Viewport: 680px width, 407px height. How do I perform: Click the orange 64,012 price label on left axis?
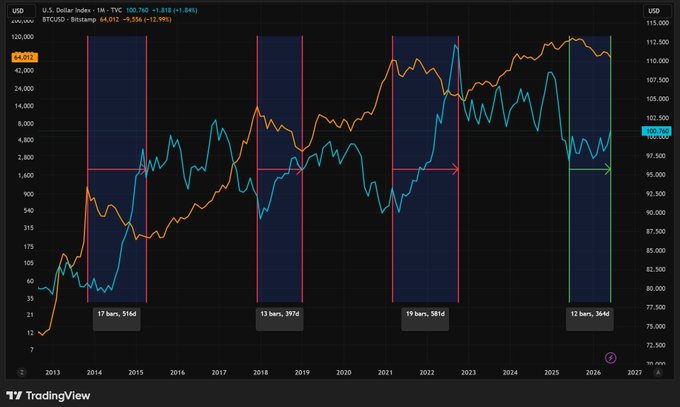click(x=24, y=57)
